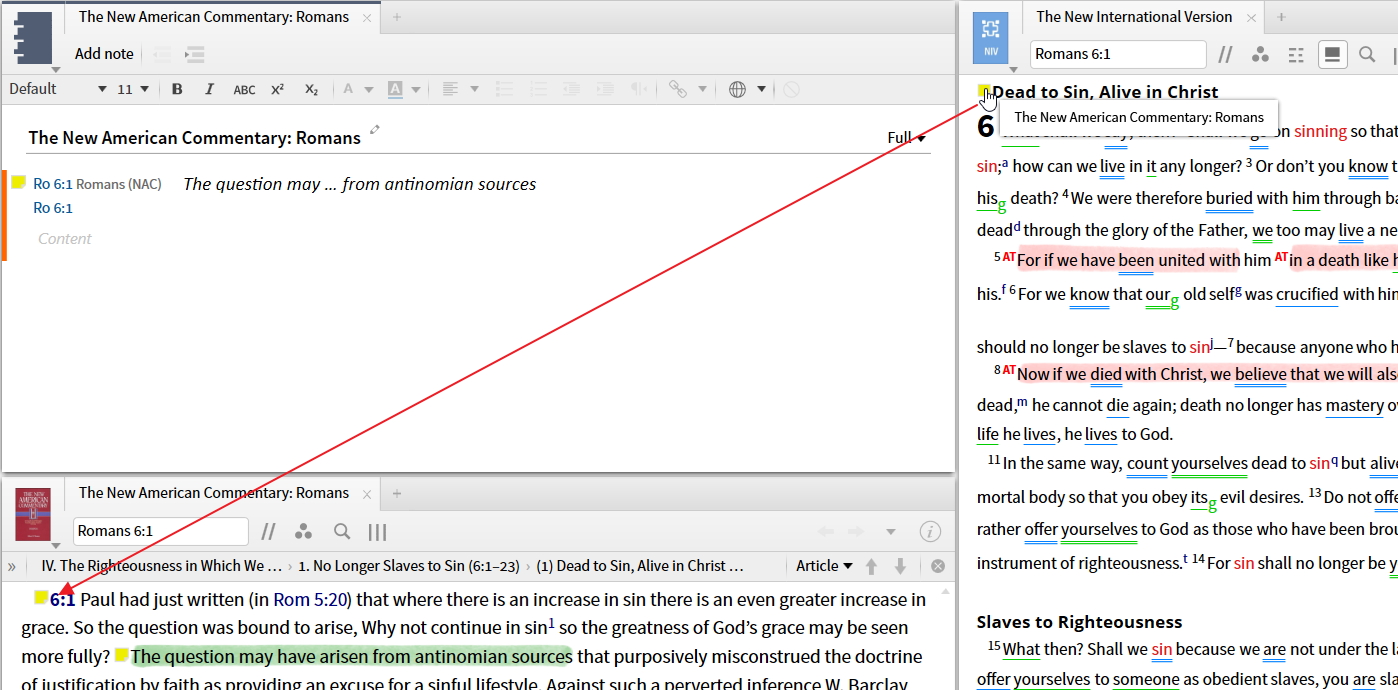This screenshot has width=1398, height=690.
Task: Toggle italic formatting
Action: point(209,89)
